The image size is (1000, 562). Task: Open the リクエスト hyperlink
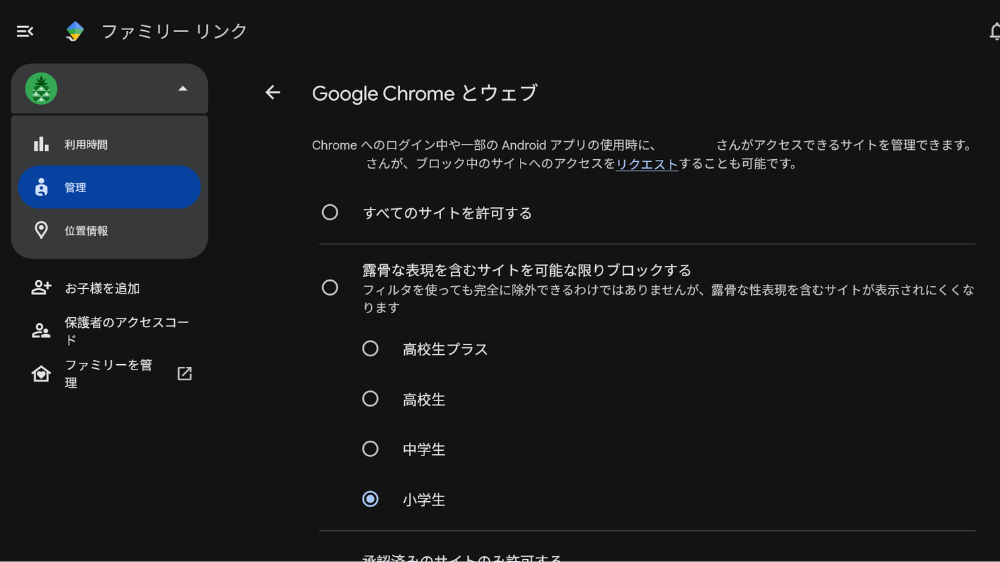(647, 164)
